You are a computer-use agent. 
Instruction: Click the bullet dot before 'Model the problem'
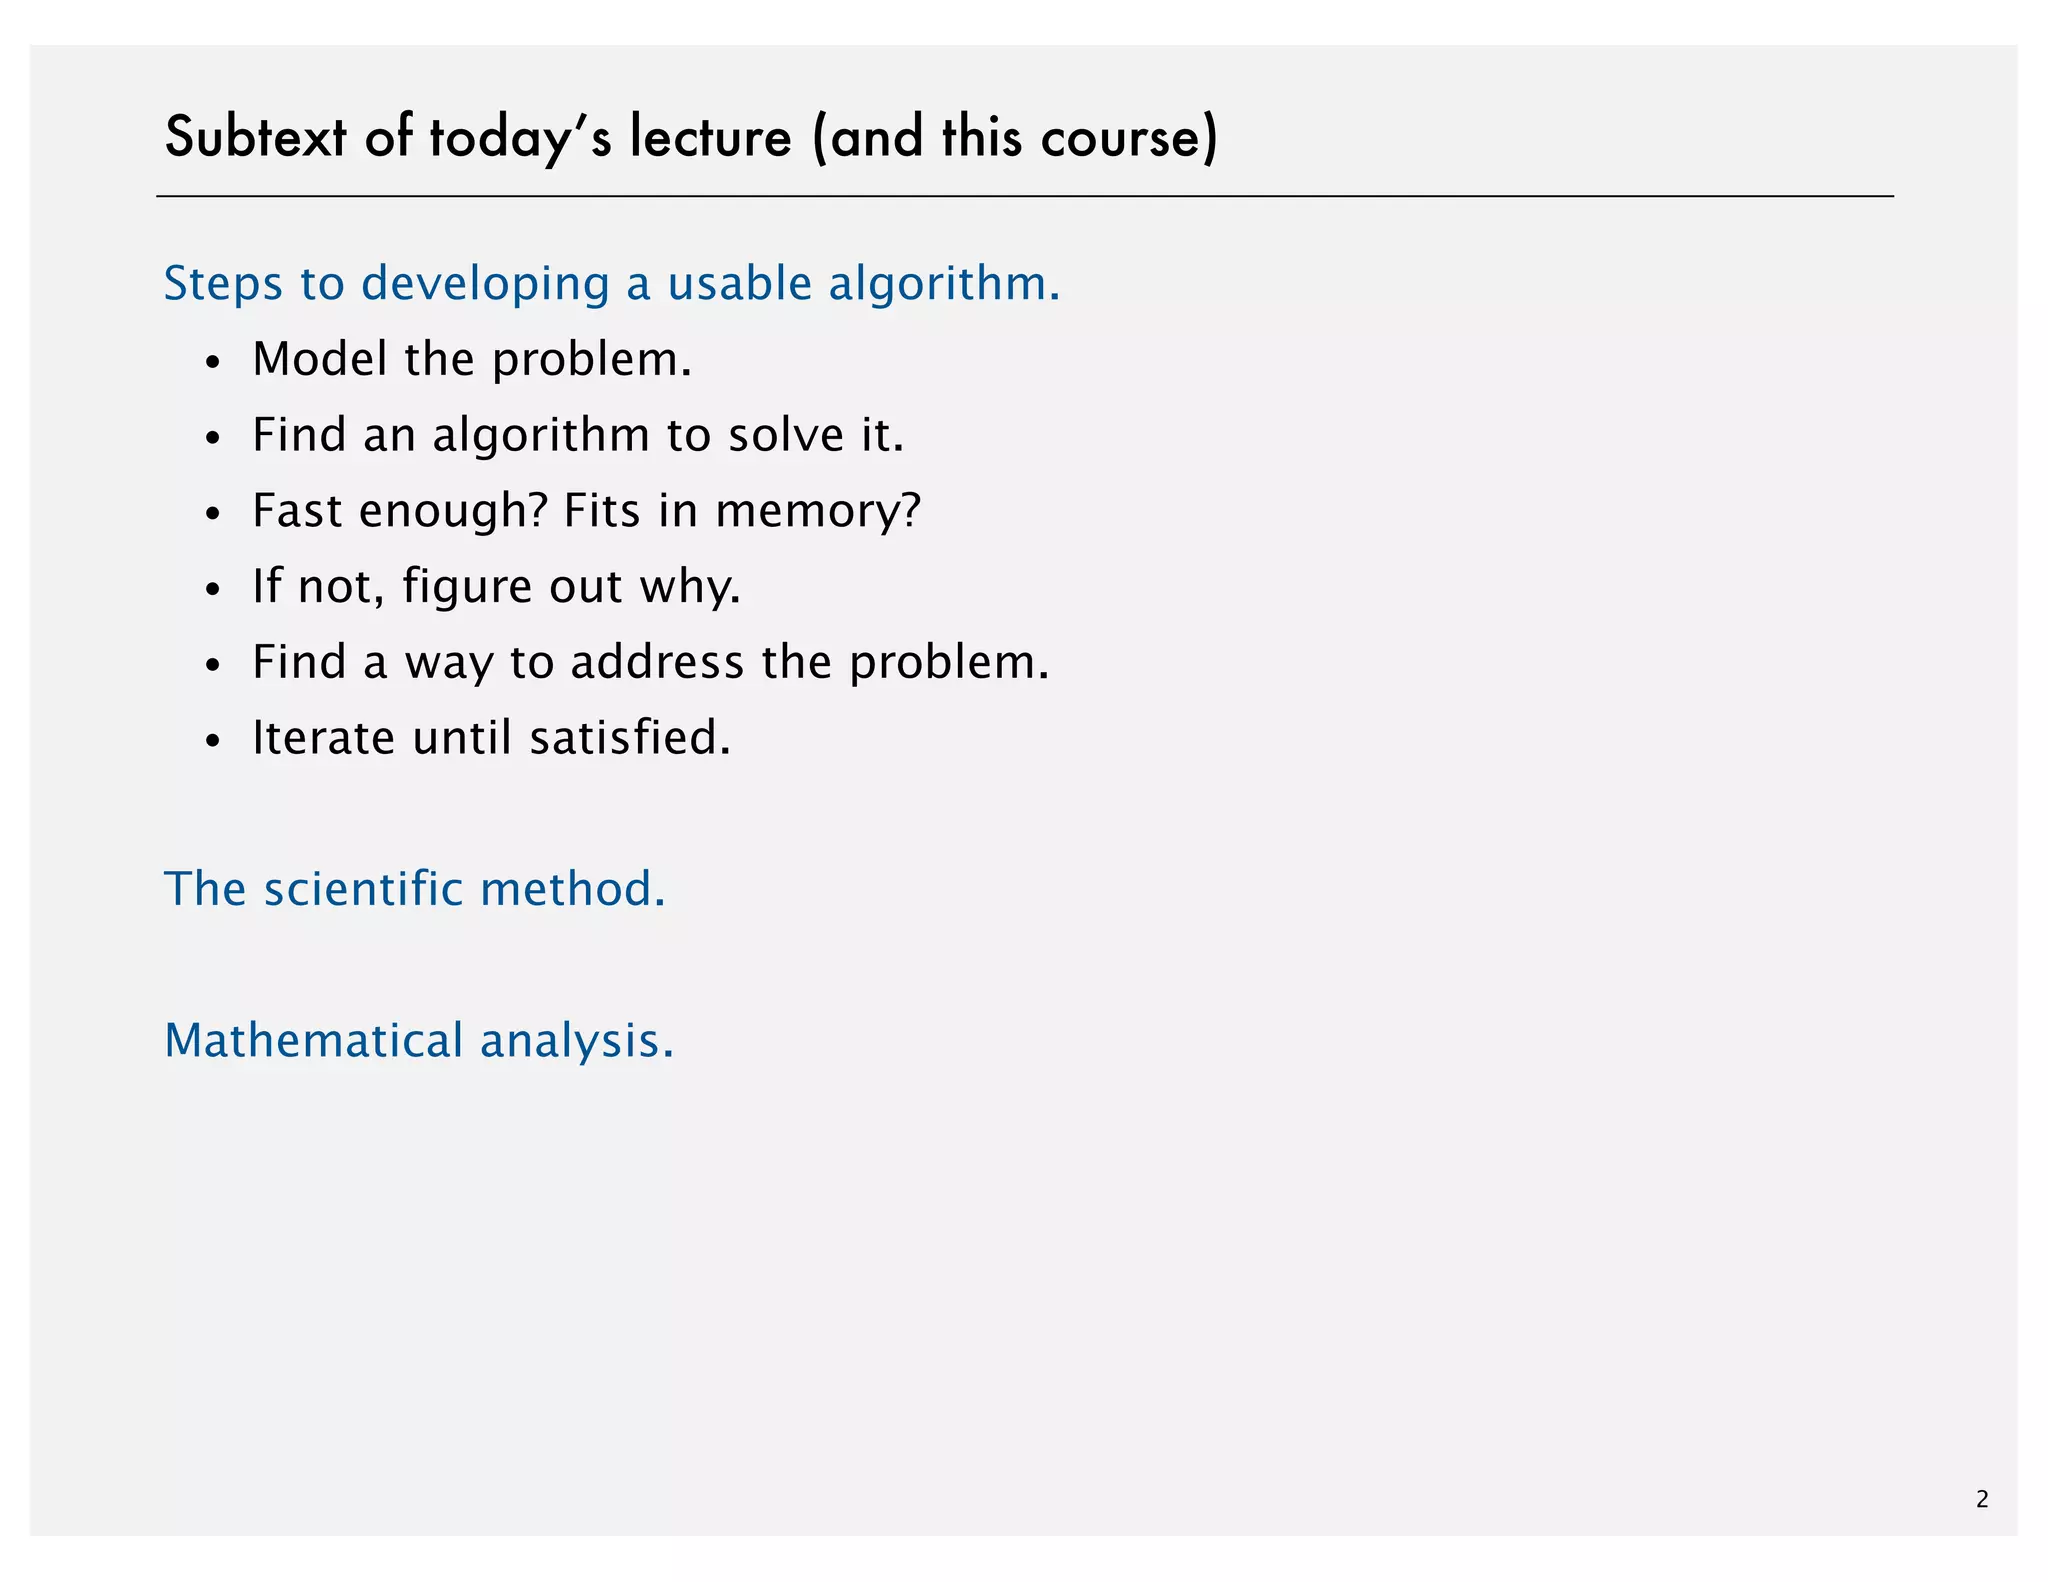tap(212, 364)
